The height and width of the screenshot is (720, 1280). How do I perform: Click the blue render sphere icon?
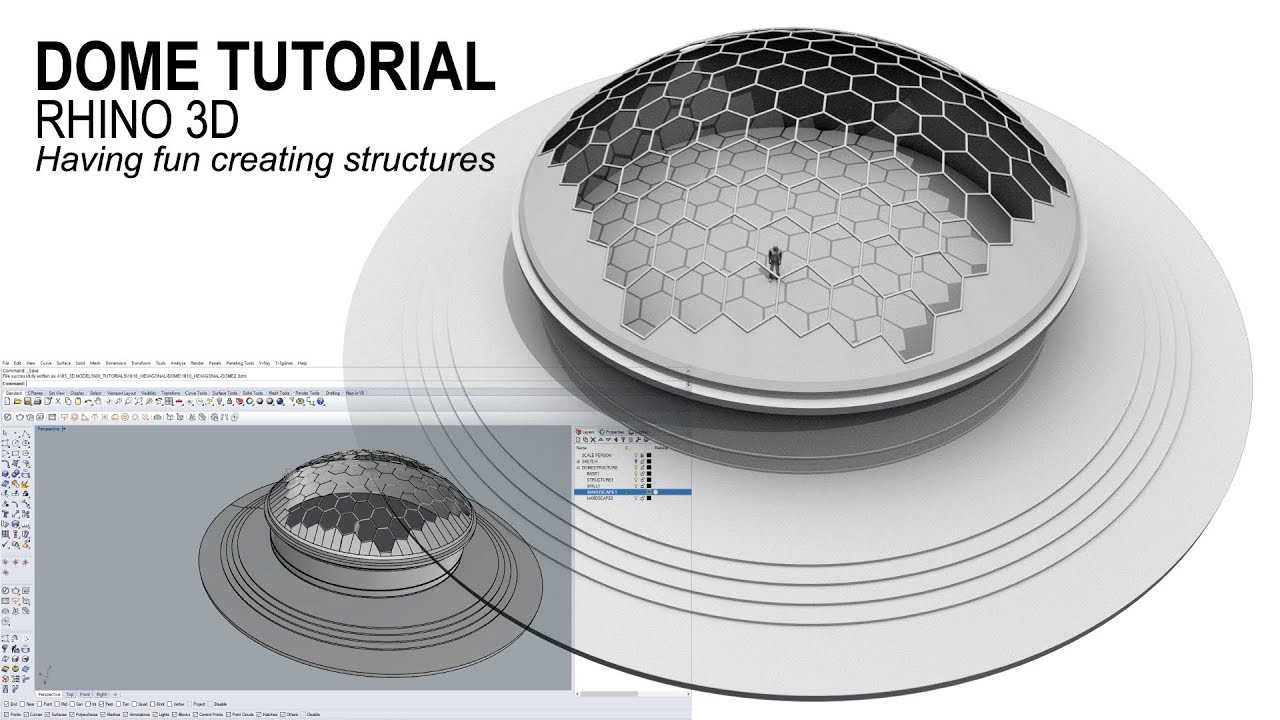tap(279, 401)
